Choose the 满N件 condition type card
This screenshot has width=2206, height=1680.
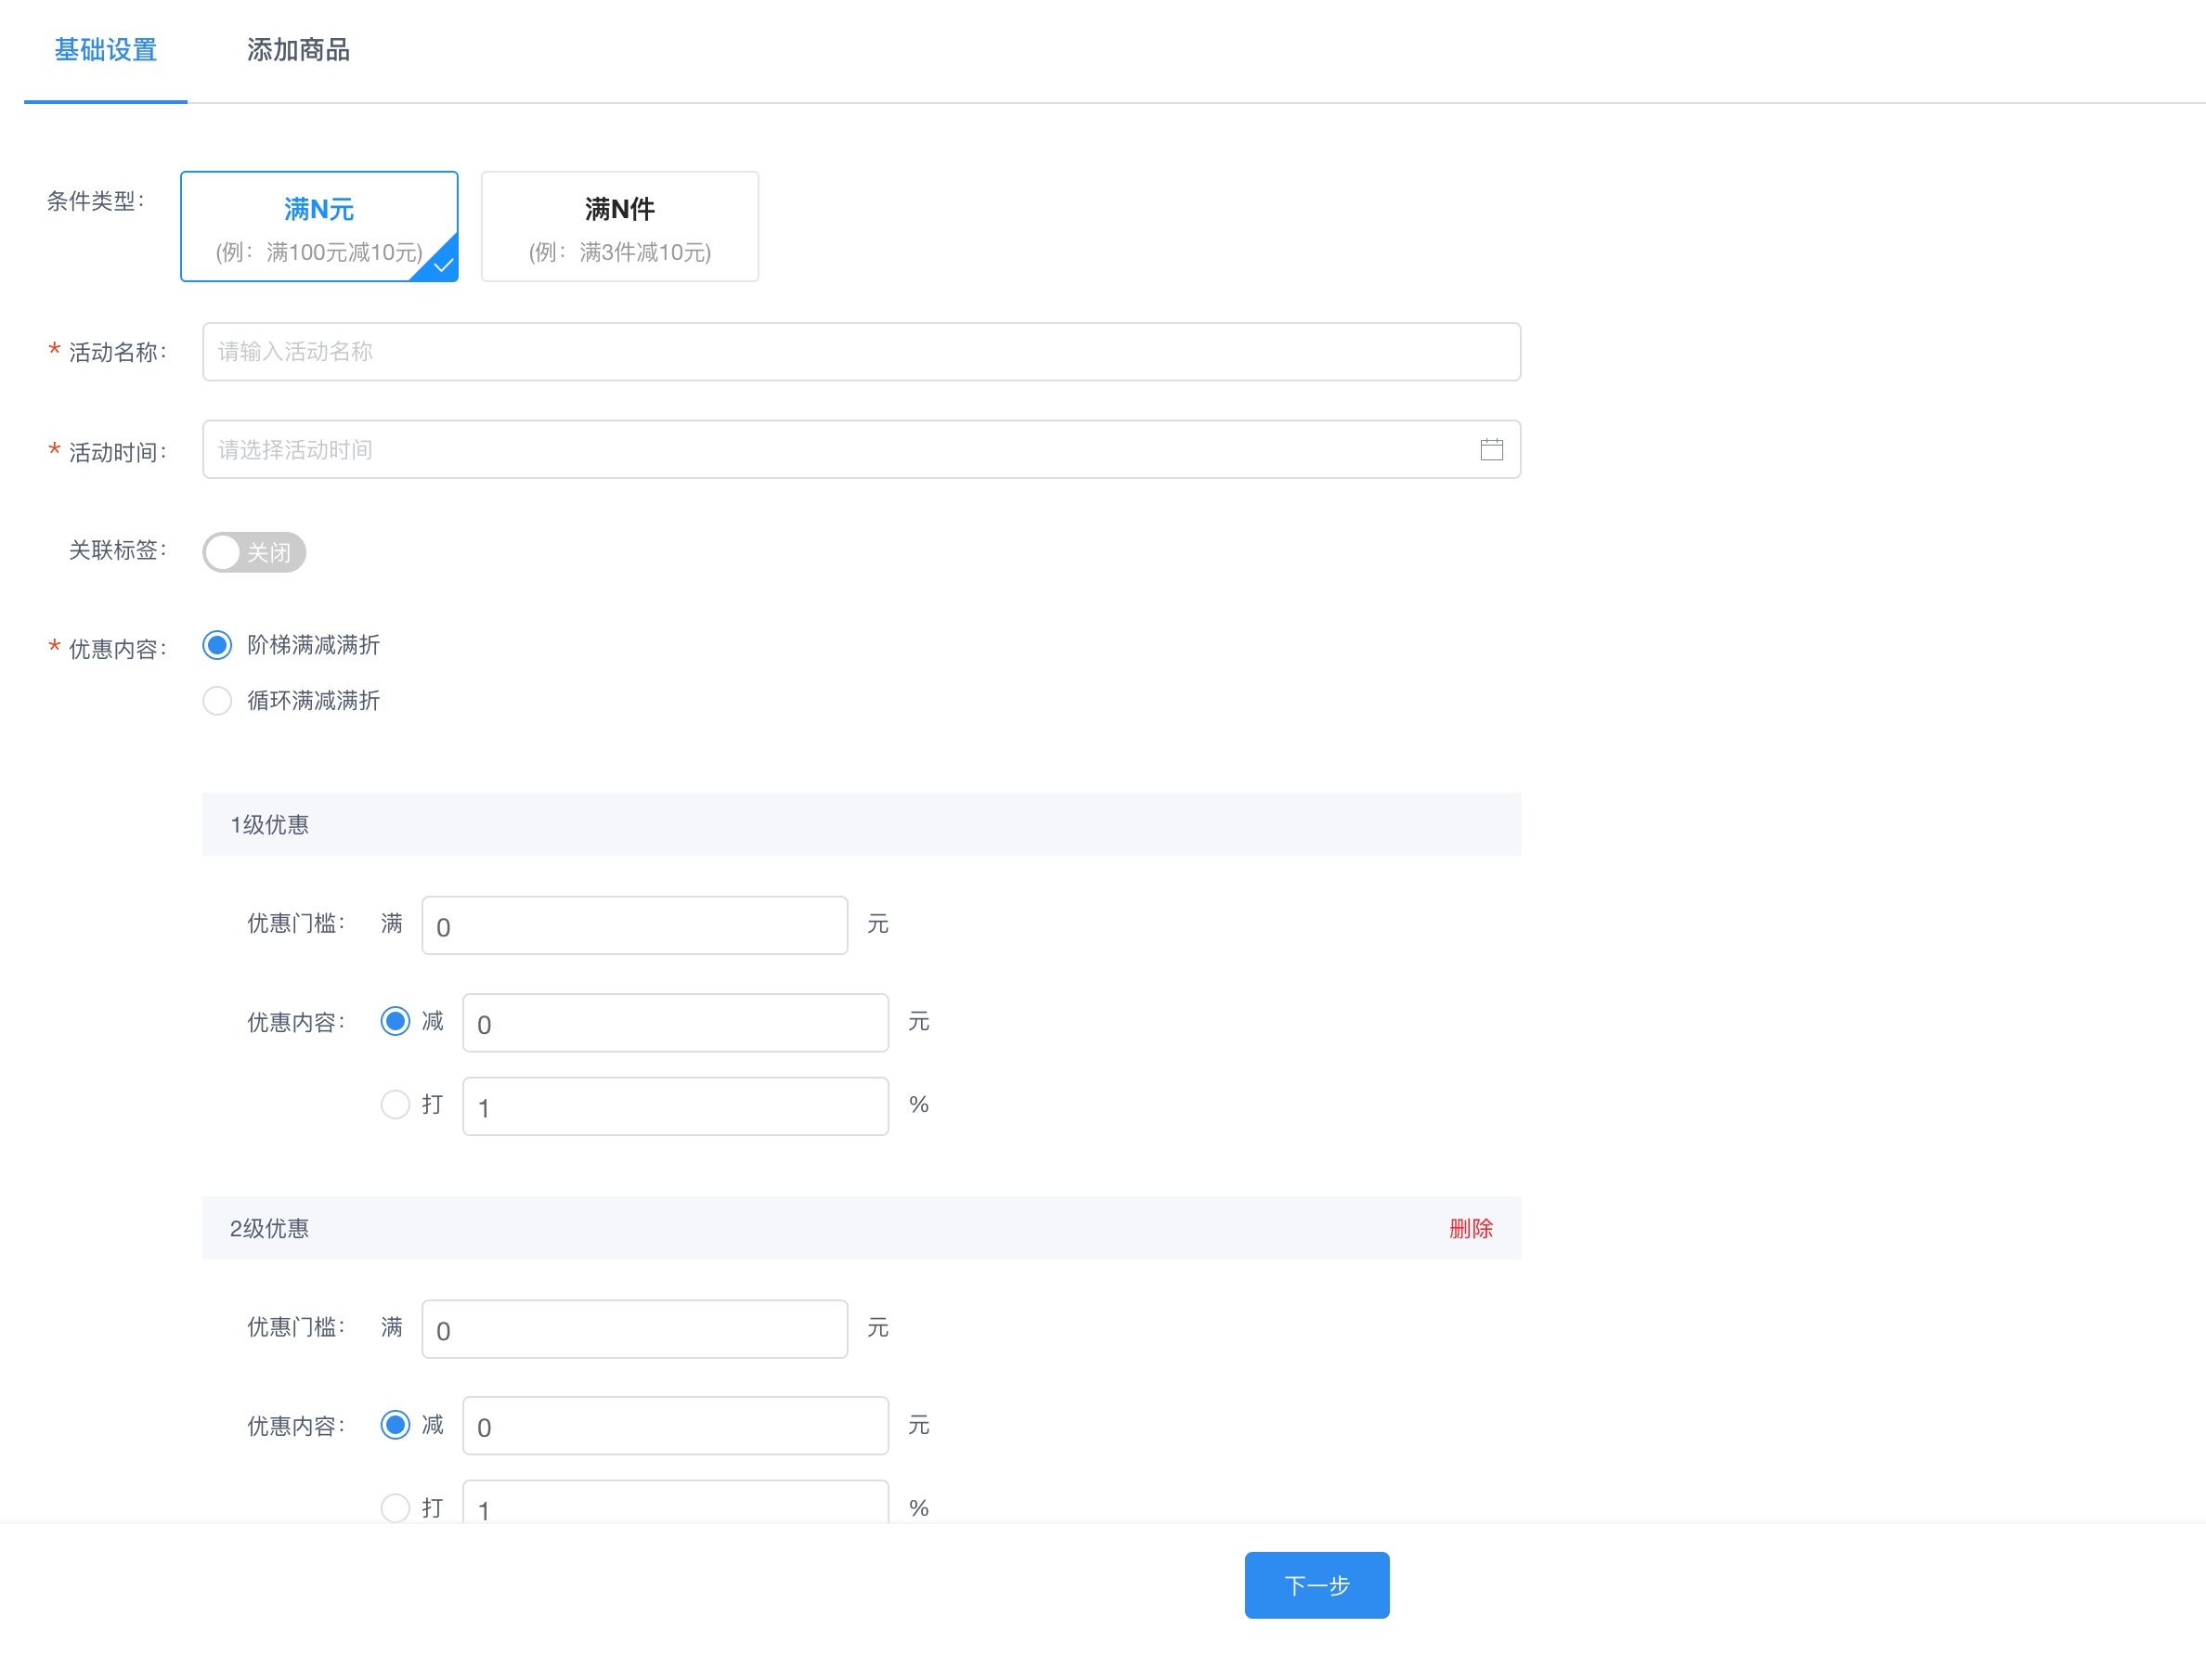coord(619,226)
